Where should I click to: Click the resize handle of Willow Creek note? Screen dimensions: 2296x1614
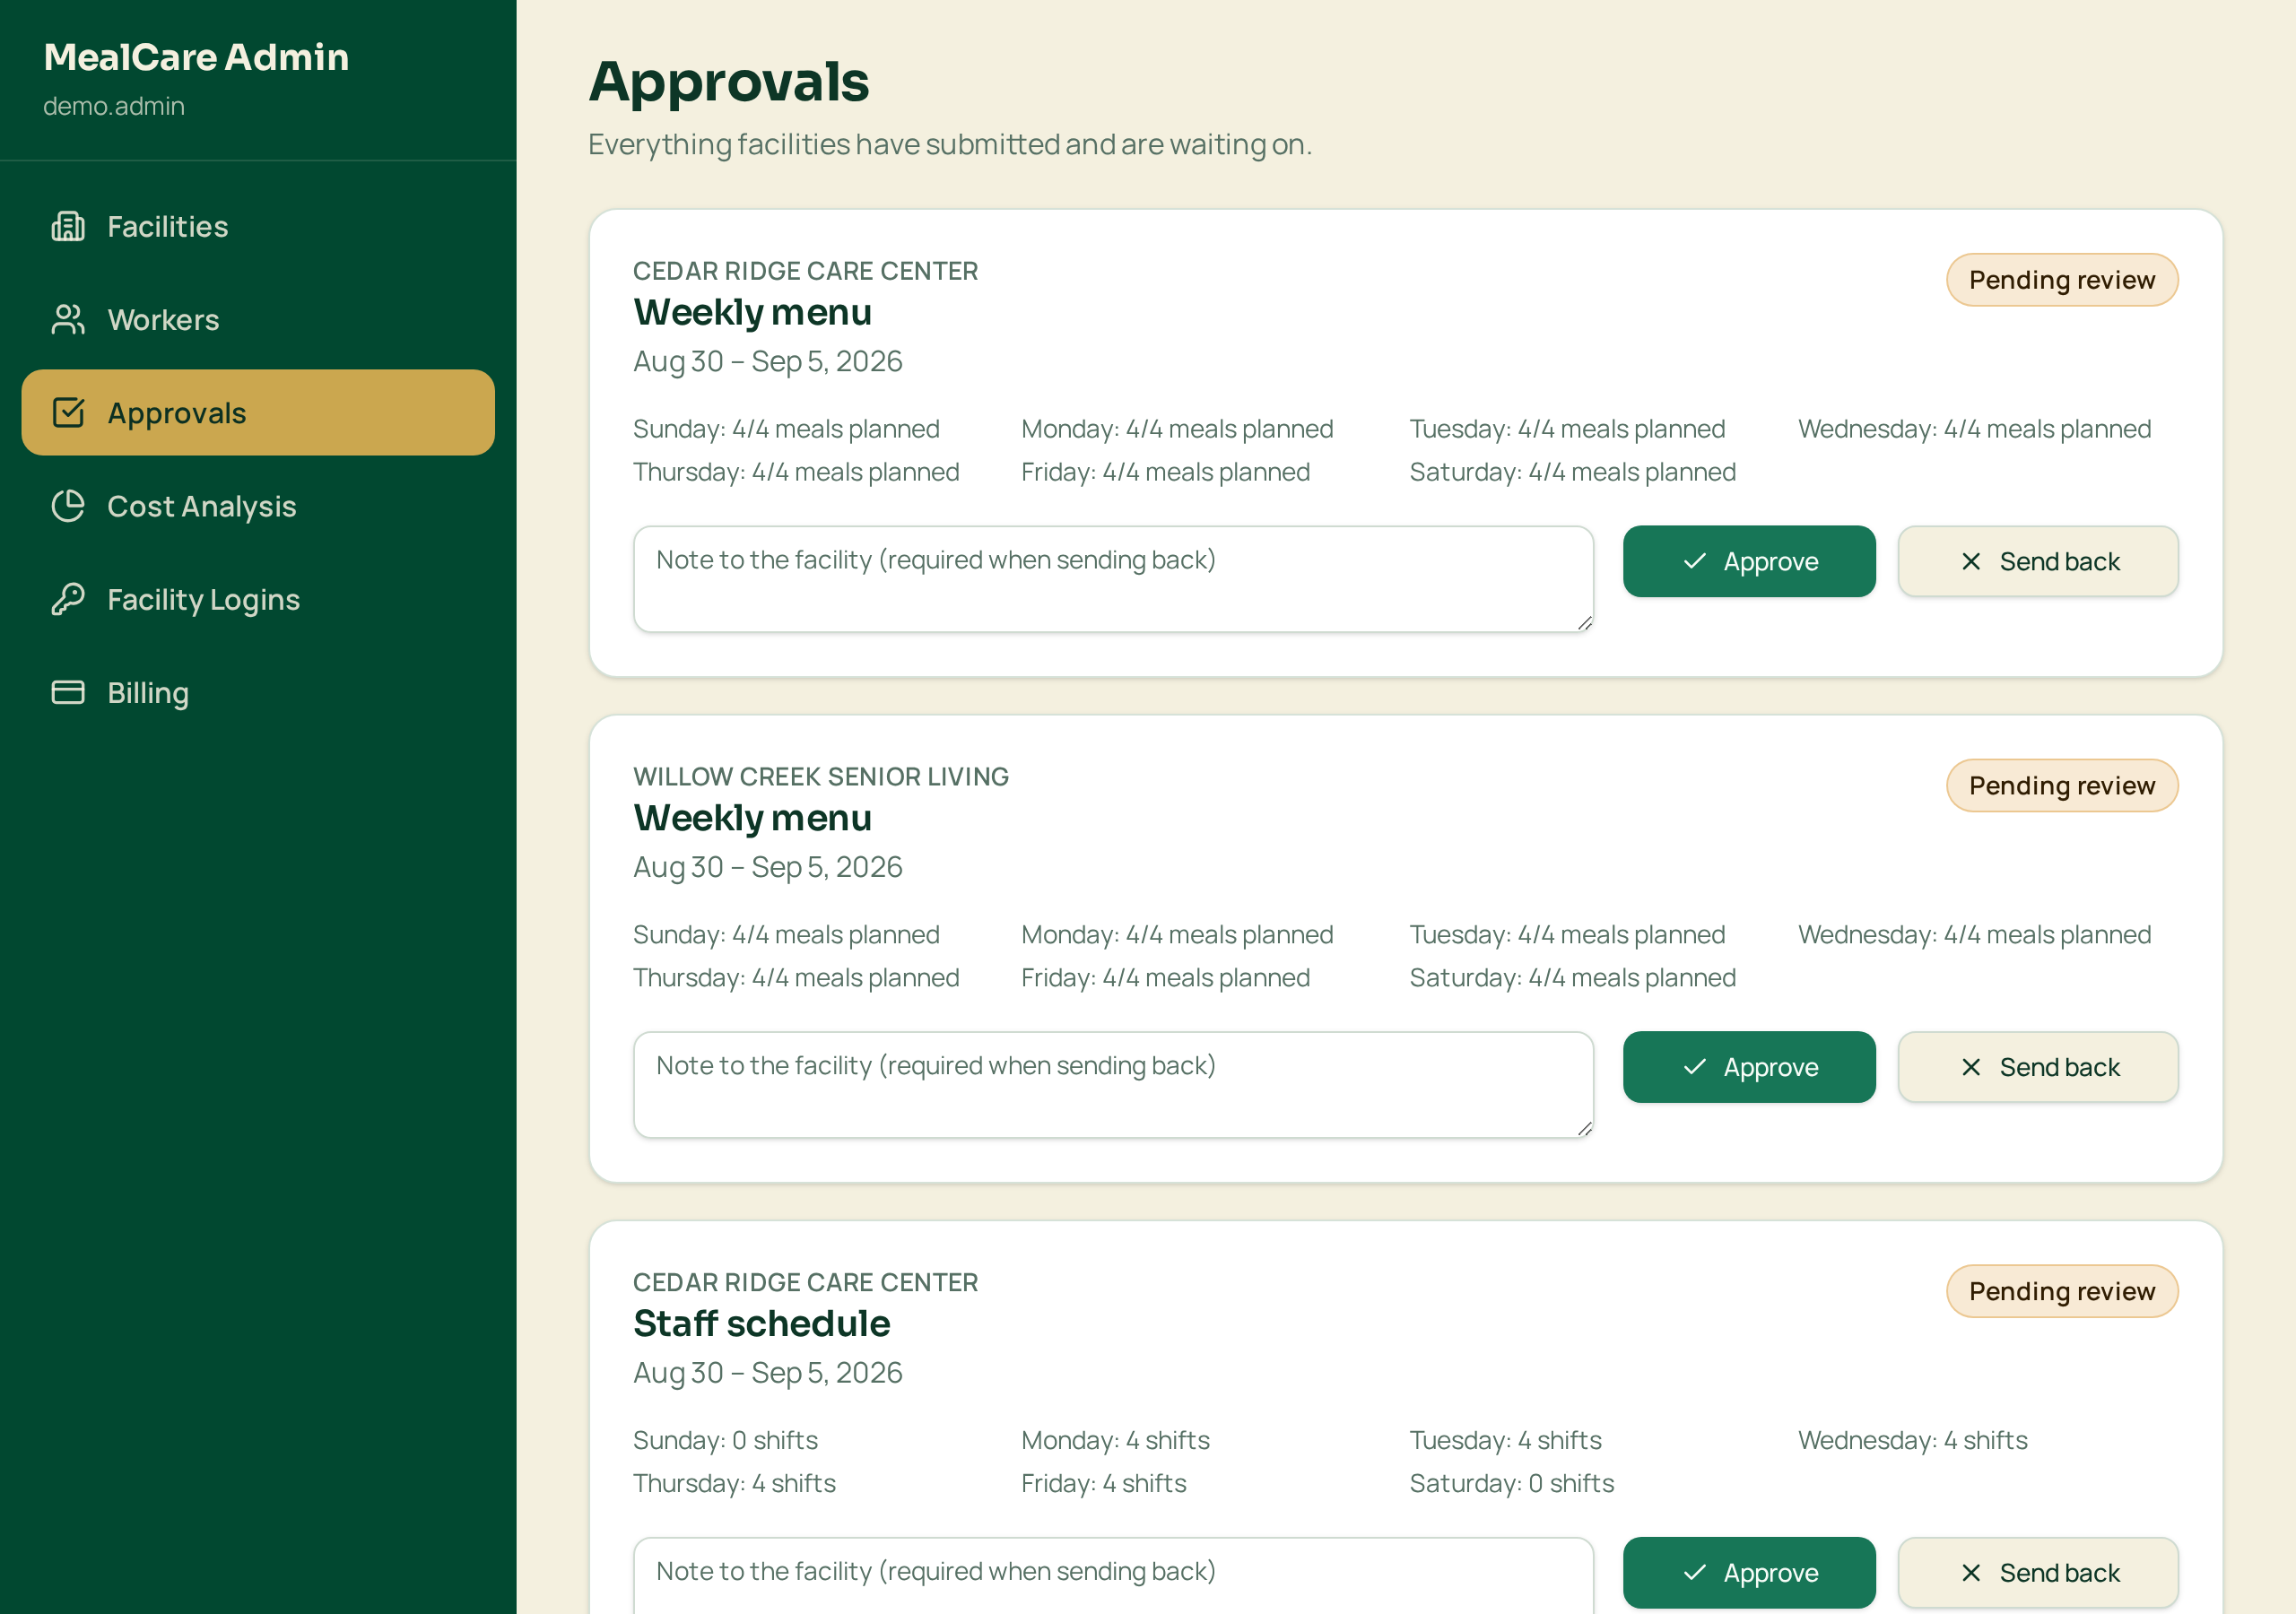point(1584,1129)
